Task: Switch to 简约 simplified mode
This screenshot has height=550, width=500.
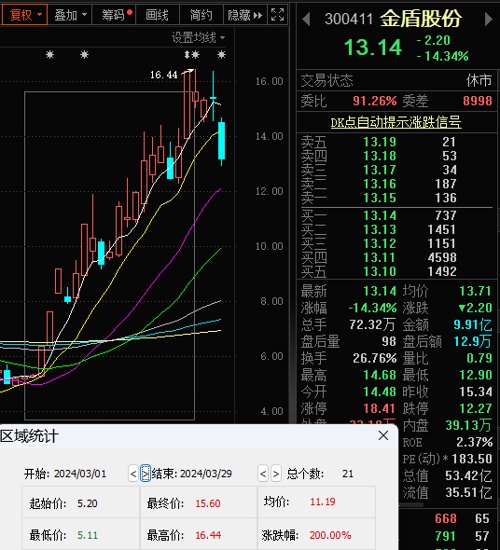Action: (x=201, y=15)
